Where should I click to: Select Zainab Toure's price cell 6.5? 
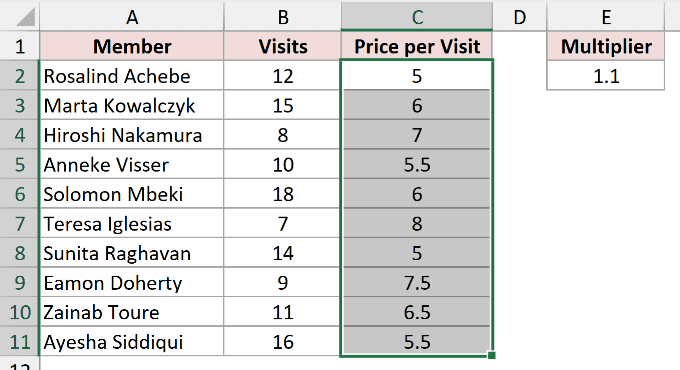(417, 312)
